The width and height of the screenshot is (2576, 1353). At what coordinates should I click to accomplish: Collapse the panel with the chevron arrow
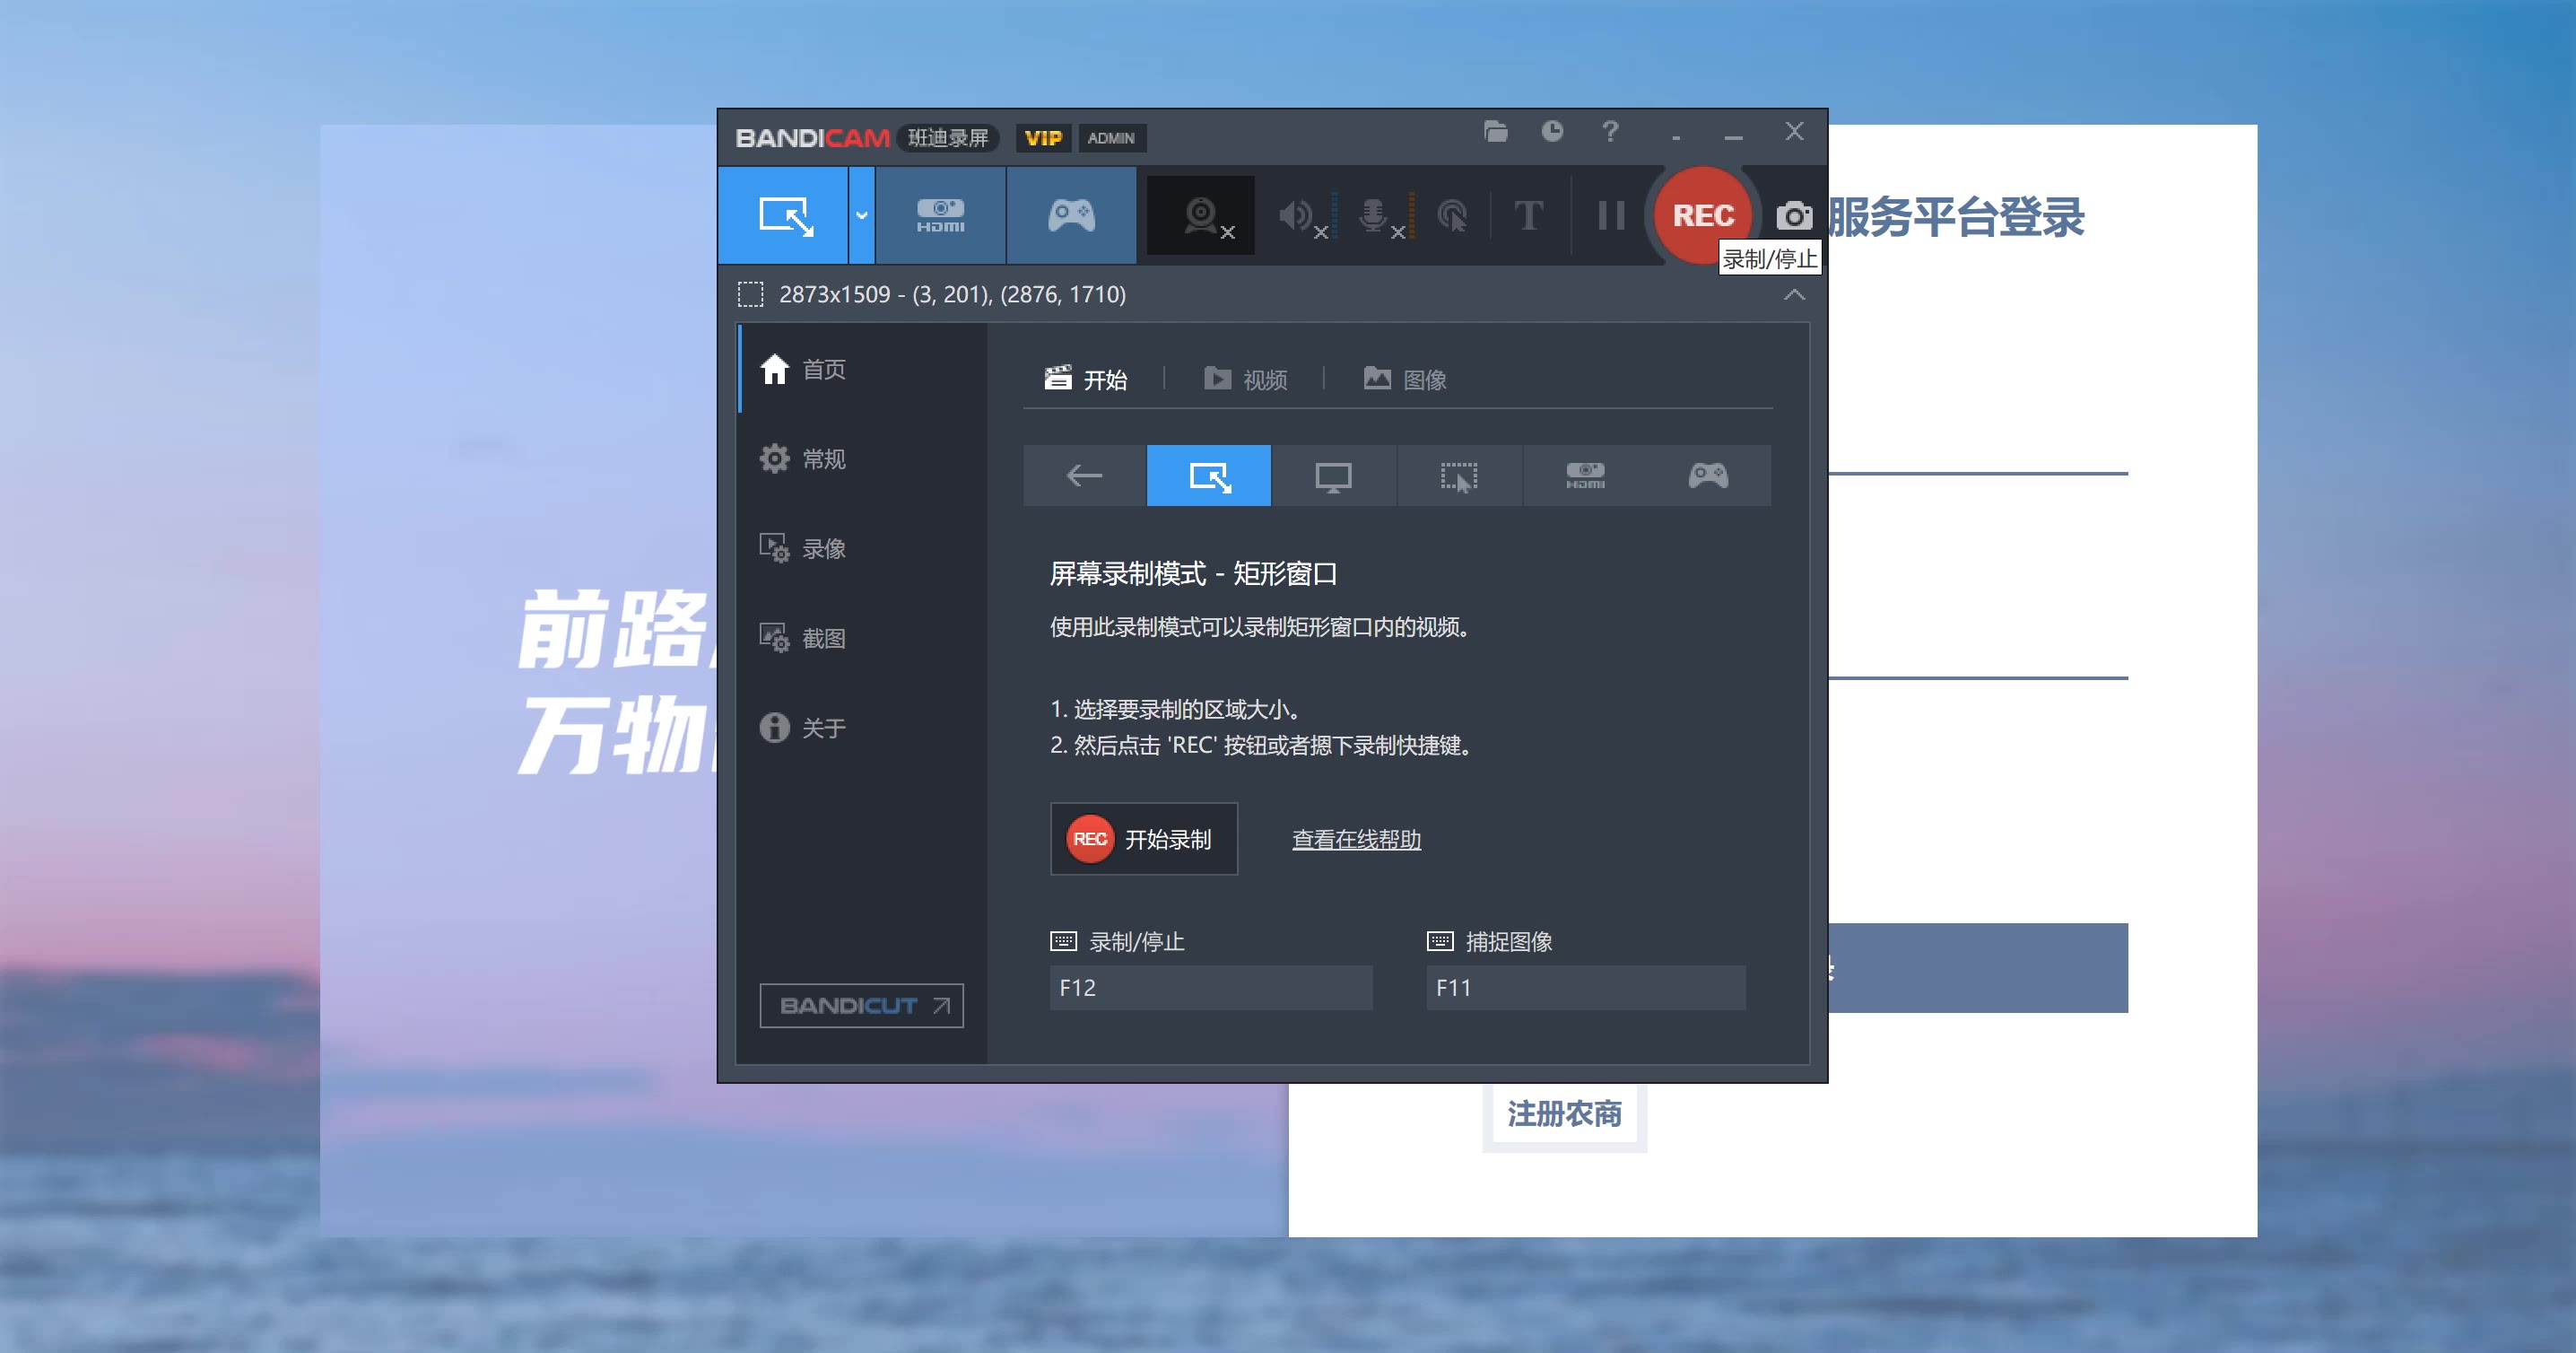tap(1794, 294)
